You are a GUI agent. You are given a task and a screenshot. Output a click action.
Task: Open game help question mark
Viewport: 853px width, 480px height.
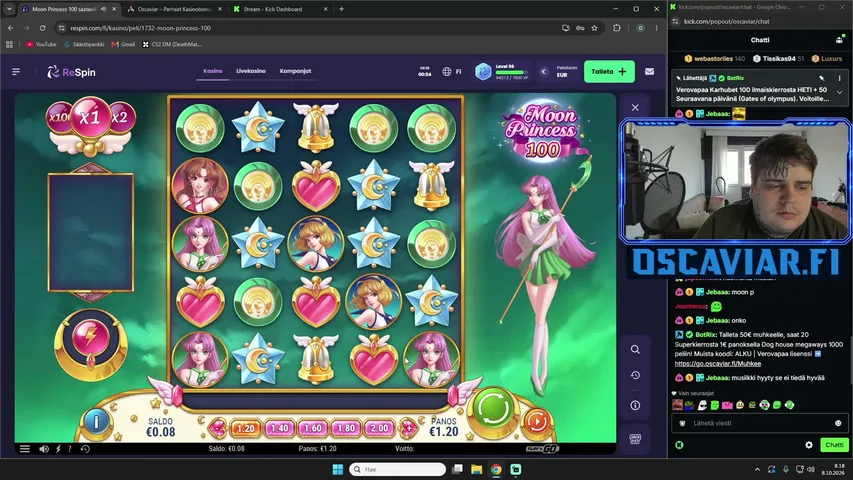click(x=70, y=449)
